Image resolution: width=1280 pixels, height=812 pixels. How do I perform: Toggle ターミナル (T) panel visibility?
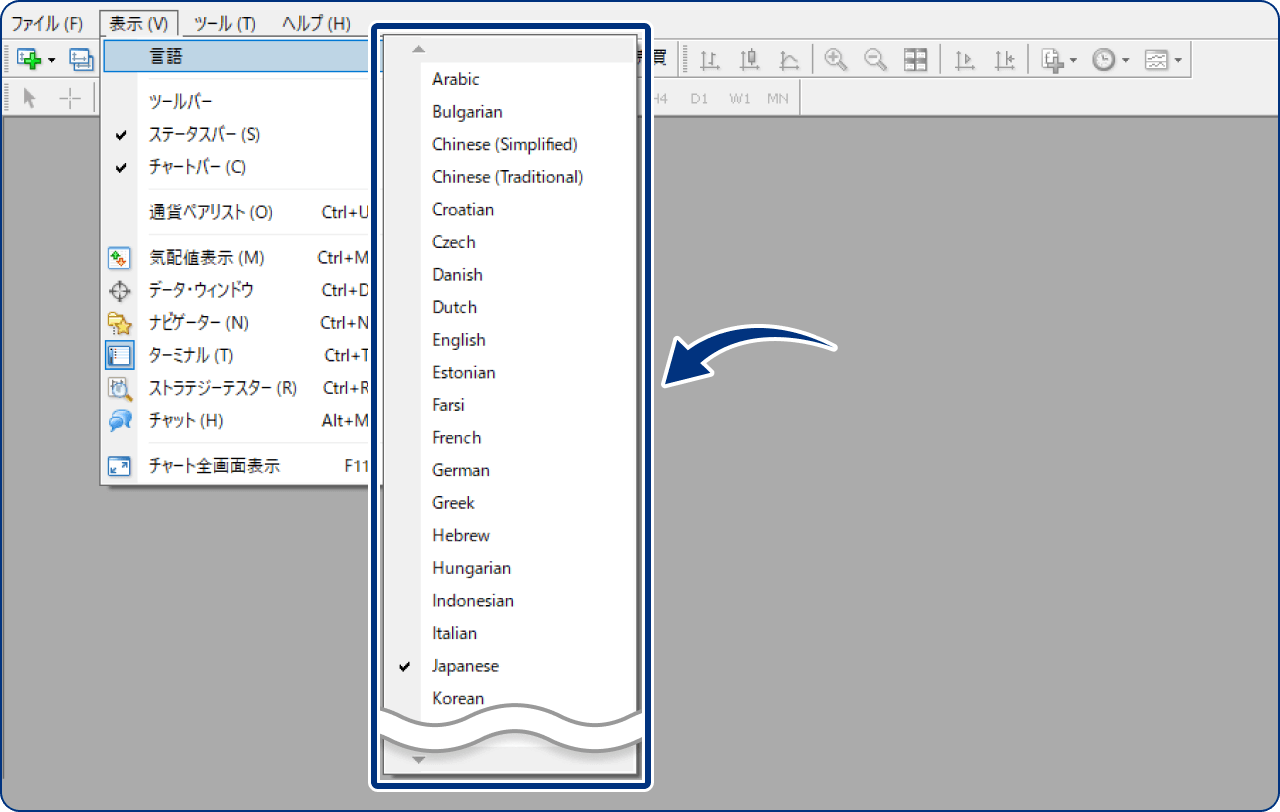191,355
